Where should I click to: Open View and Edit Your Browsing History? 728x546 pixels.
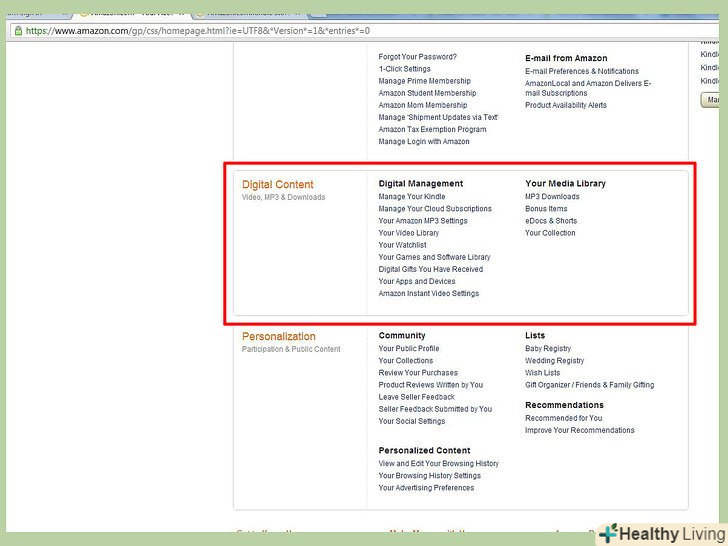[439, 463]
